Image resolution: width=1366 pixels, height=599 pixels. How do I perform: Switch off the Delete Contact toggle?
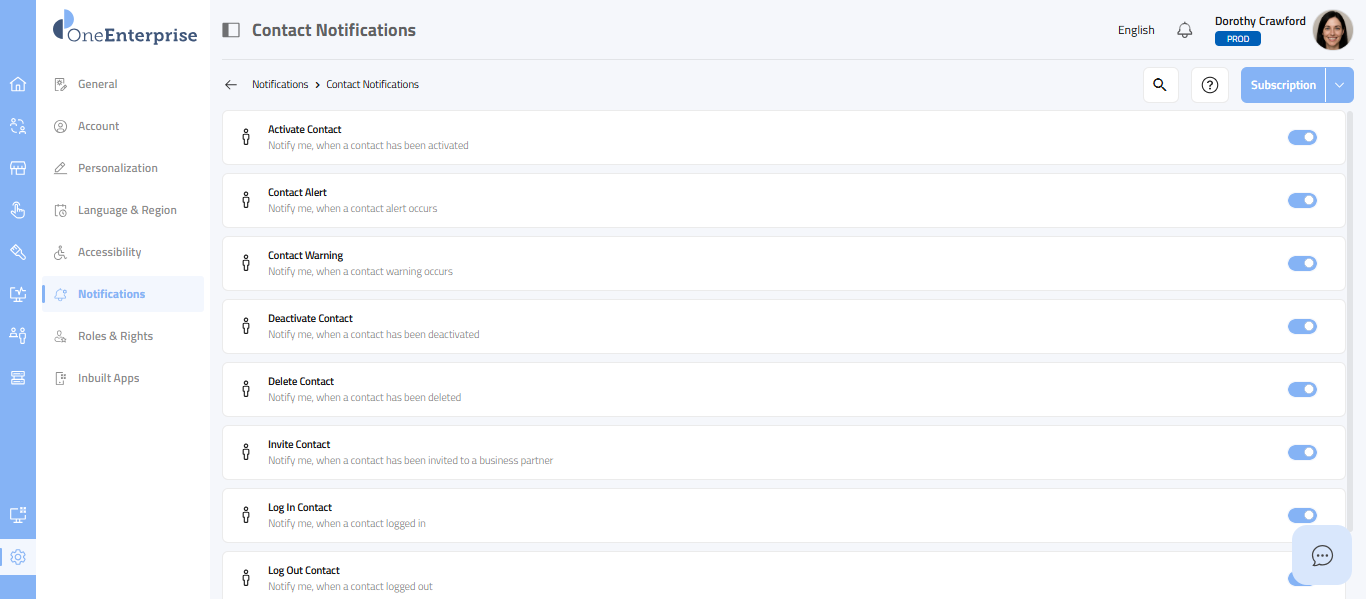[x=1302, y=390]
